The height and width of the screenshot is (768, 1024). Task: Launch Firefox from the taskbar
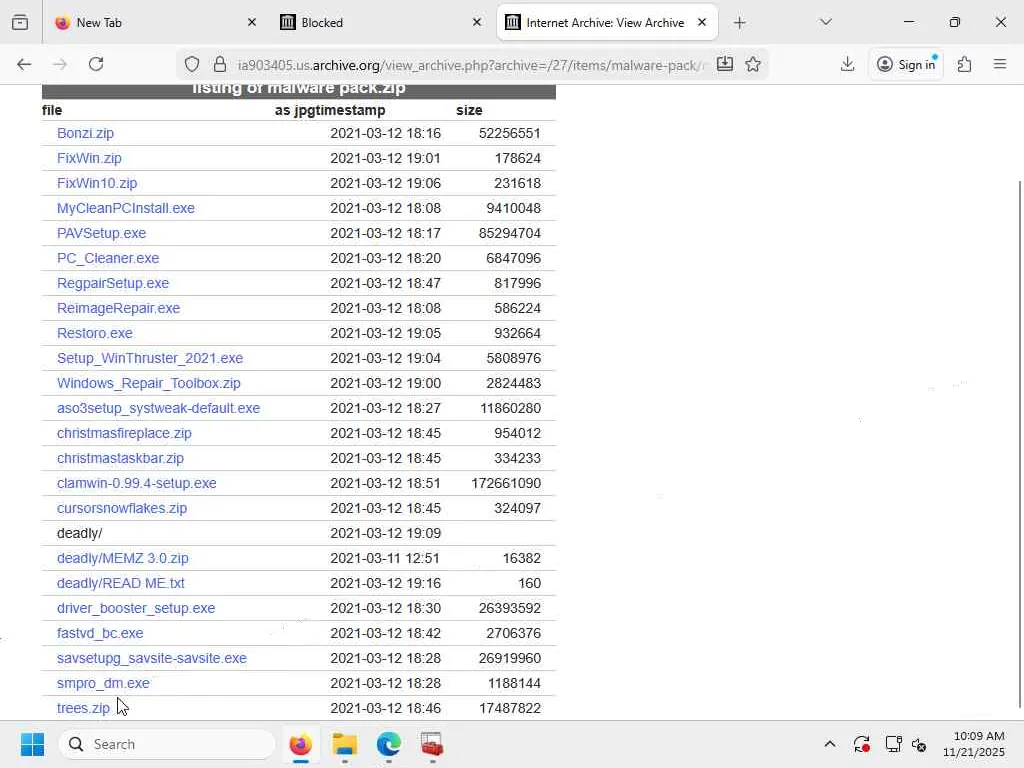click(300, 744)
